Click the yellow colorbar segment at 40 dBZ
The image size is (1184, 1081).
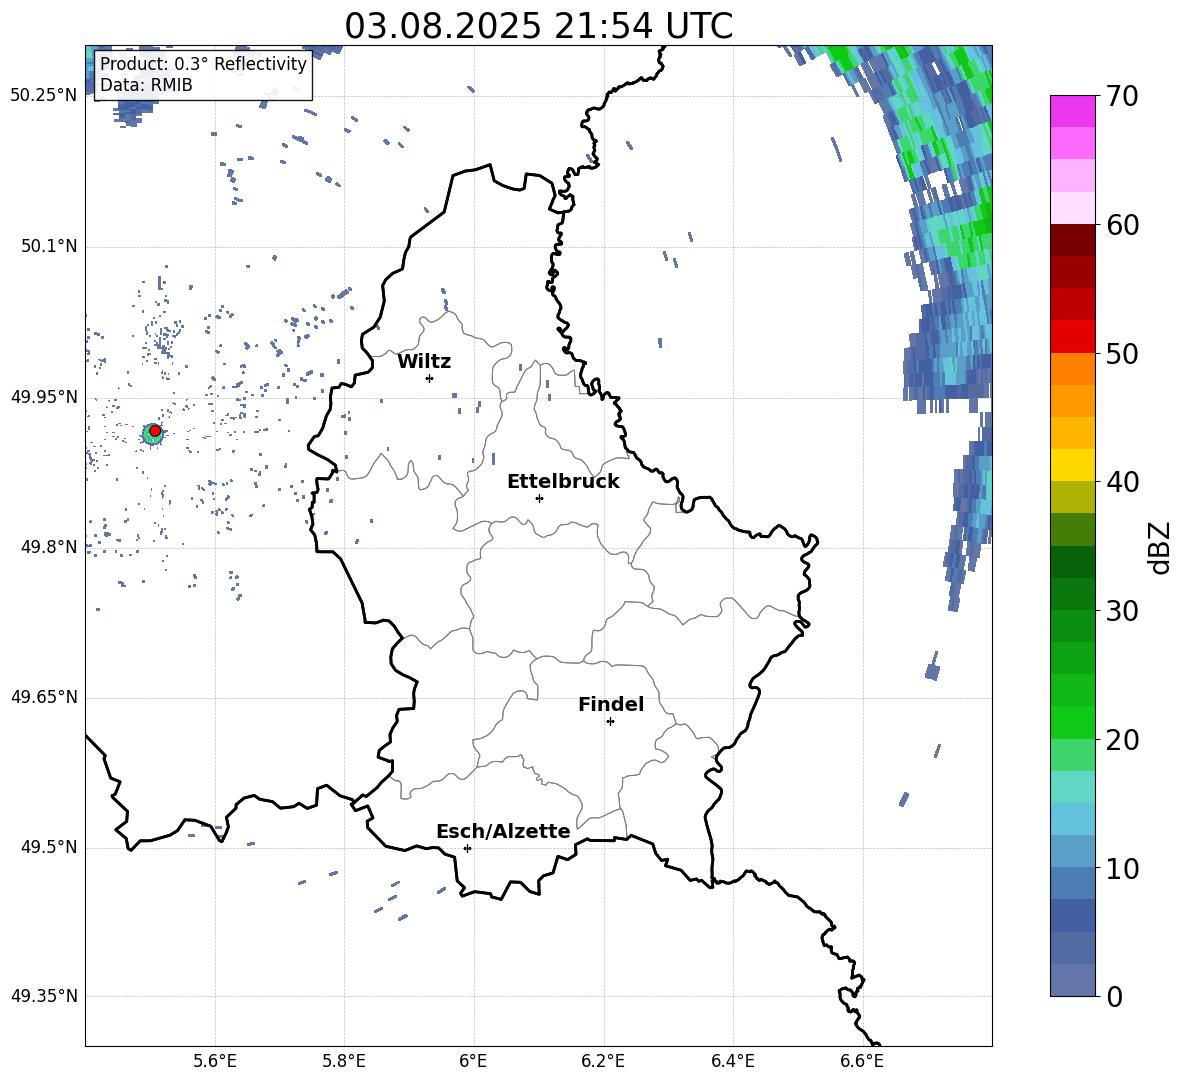(x=1073, y=465)
